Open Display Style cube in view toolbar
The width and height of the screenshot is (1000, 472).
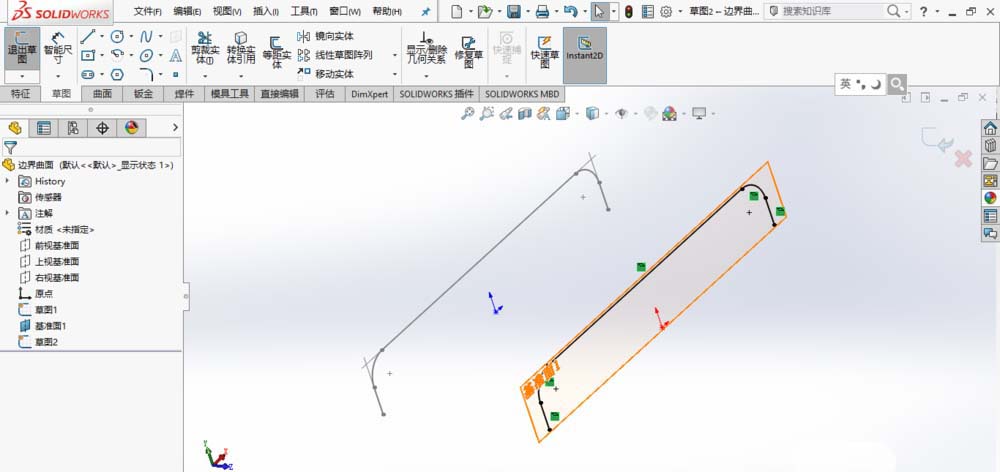tap(592, 114)
